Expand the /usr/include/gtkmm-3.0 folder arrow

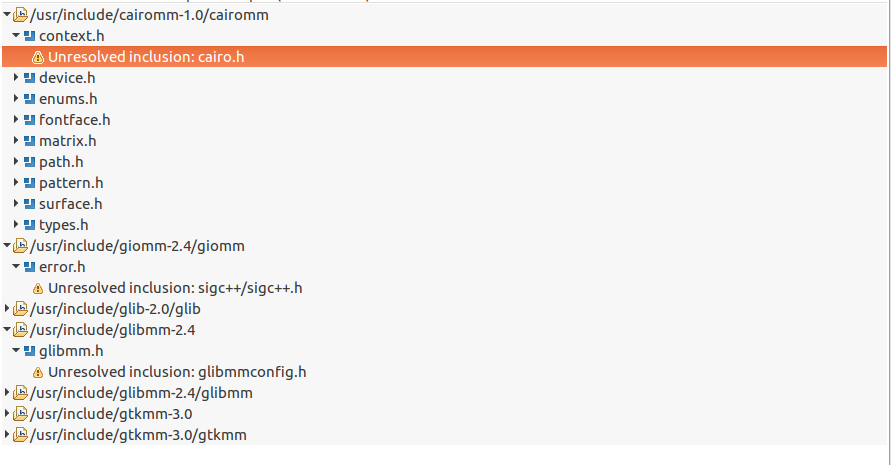point(7,414)
